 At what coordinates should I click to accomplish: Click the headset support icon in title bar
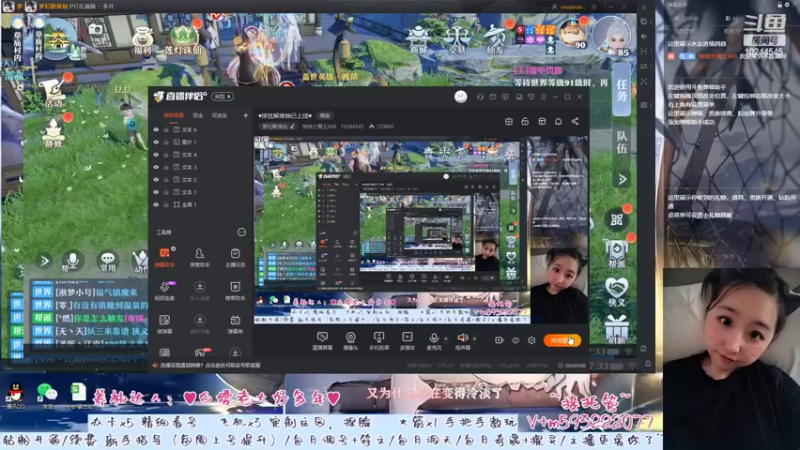480,96
